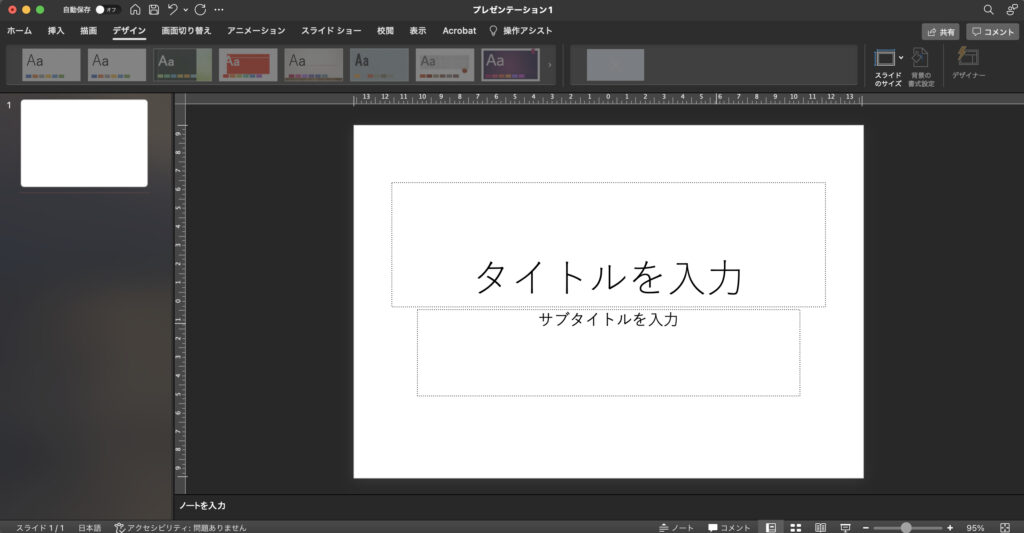The image size is (1024, 533).
Task: Switch to slide sorter grid view
Action: (796, 527)
